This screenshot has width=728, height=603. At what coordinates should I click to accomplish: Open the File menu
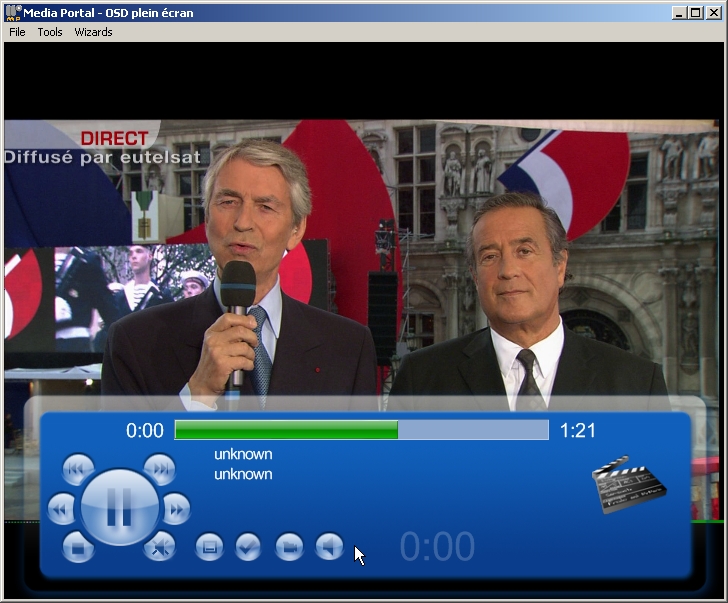17,32
